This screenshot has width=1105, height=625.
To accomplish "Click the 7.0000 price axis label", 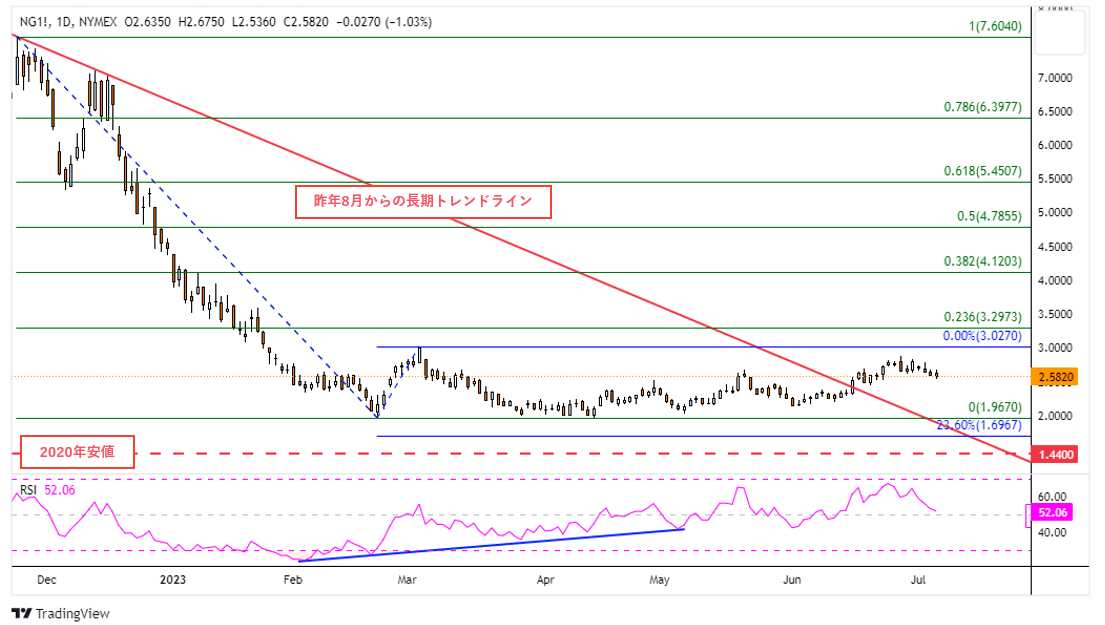I will coord(1055,78).
